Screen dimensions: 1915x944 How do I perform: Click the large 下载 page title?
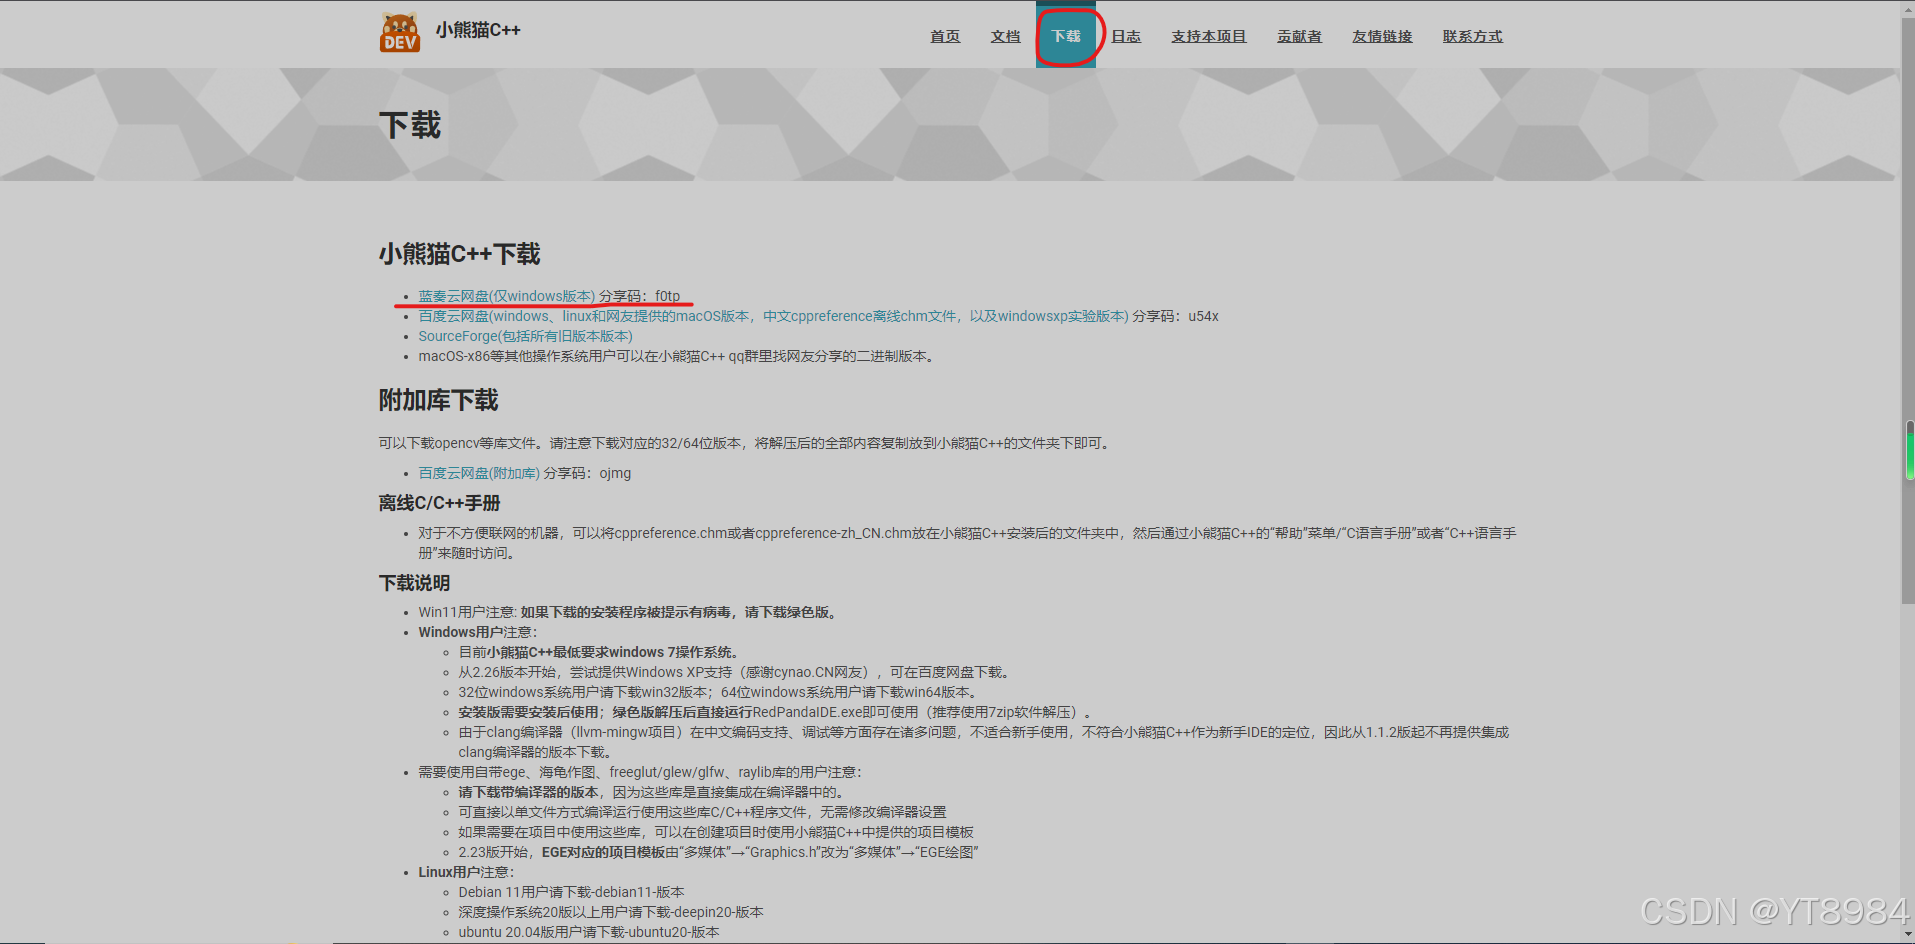(410, 125)
